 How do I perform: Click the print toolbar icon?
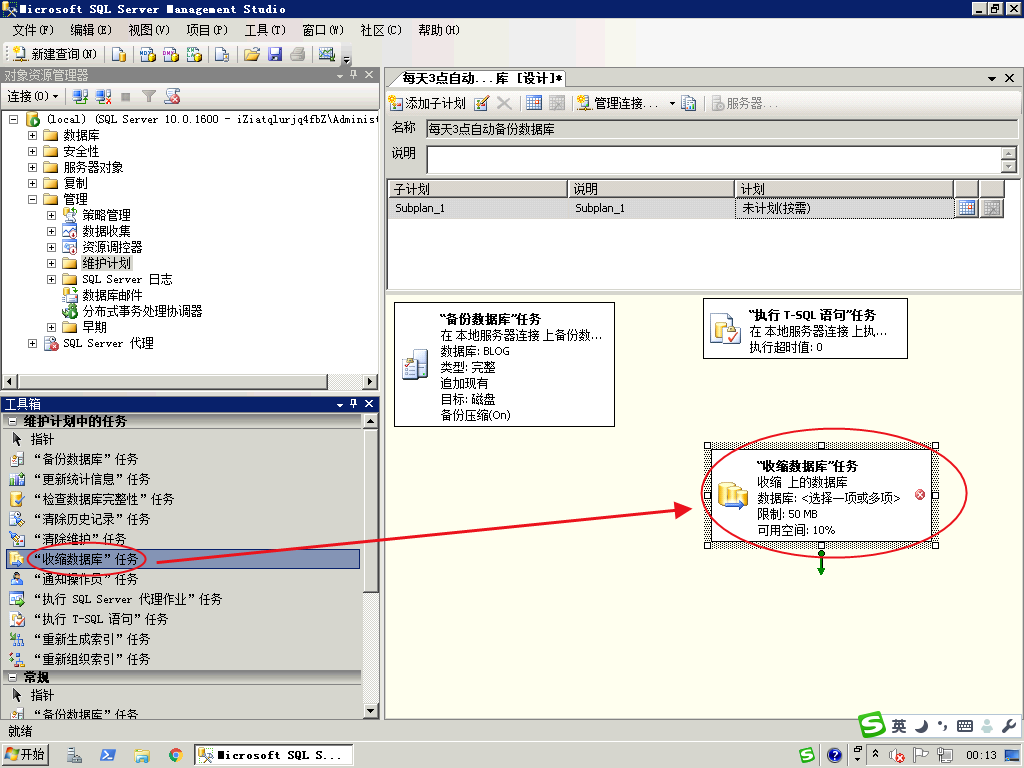298,54
